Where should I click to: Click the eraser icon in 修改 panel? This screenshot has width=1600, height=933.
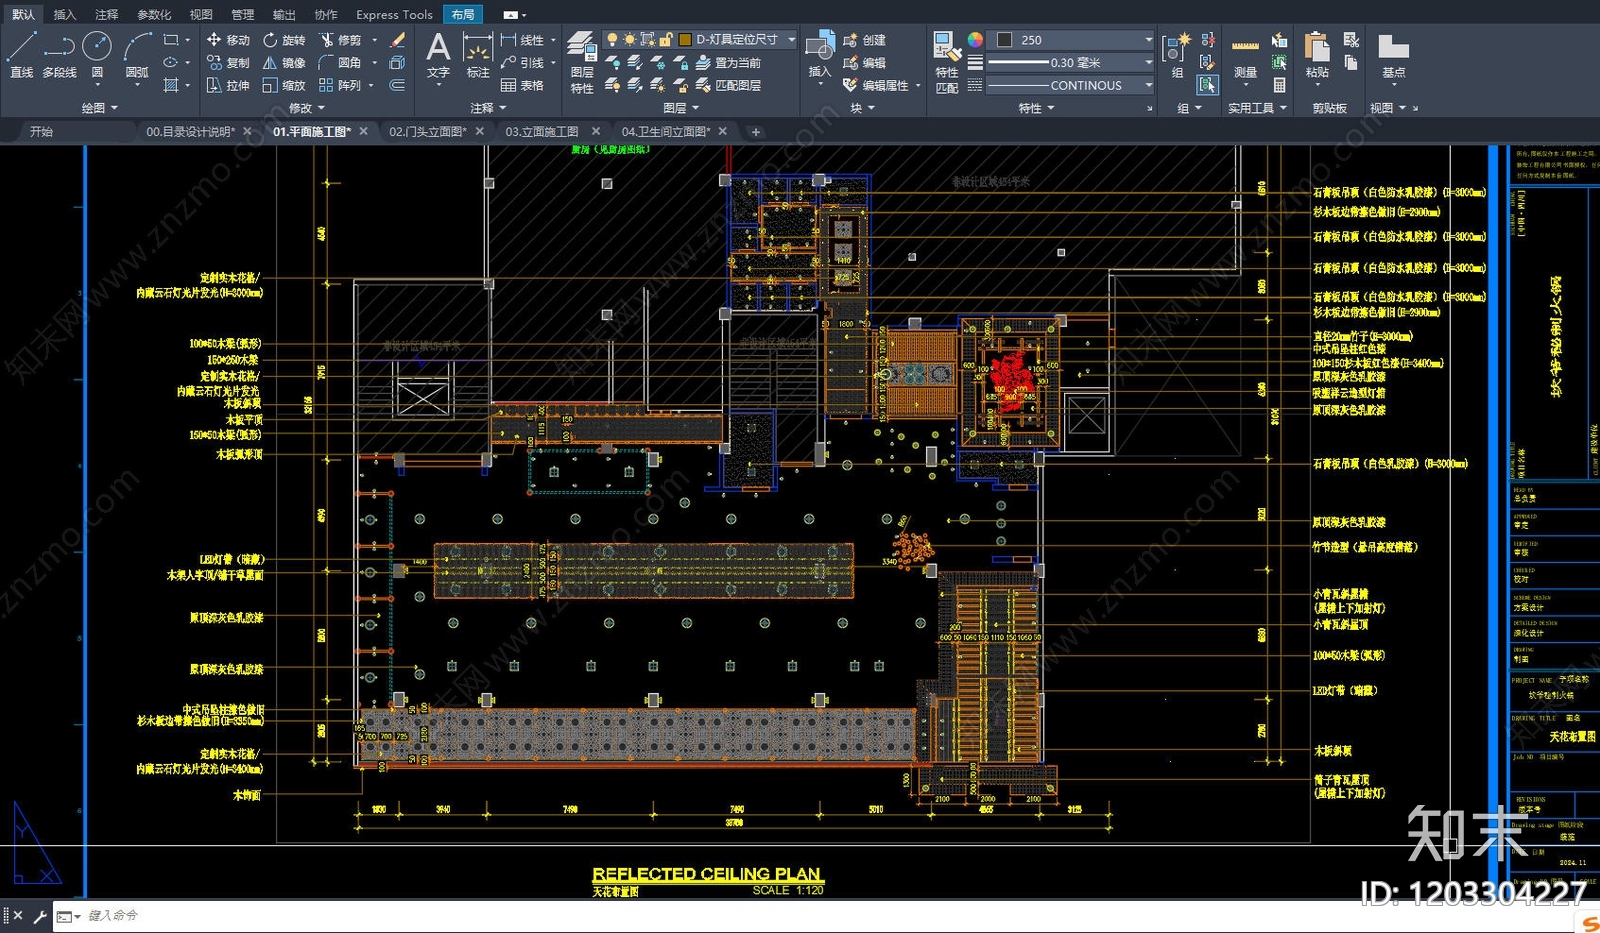[x=397, y=40]
